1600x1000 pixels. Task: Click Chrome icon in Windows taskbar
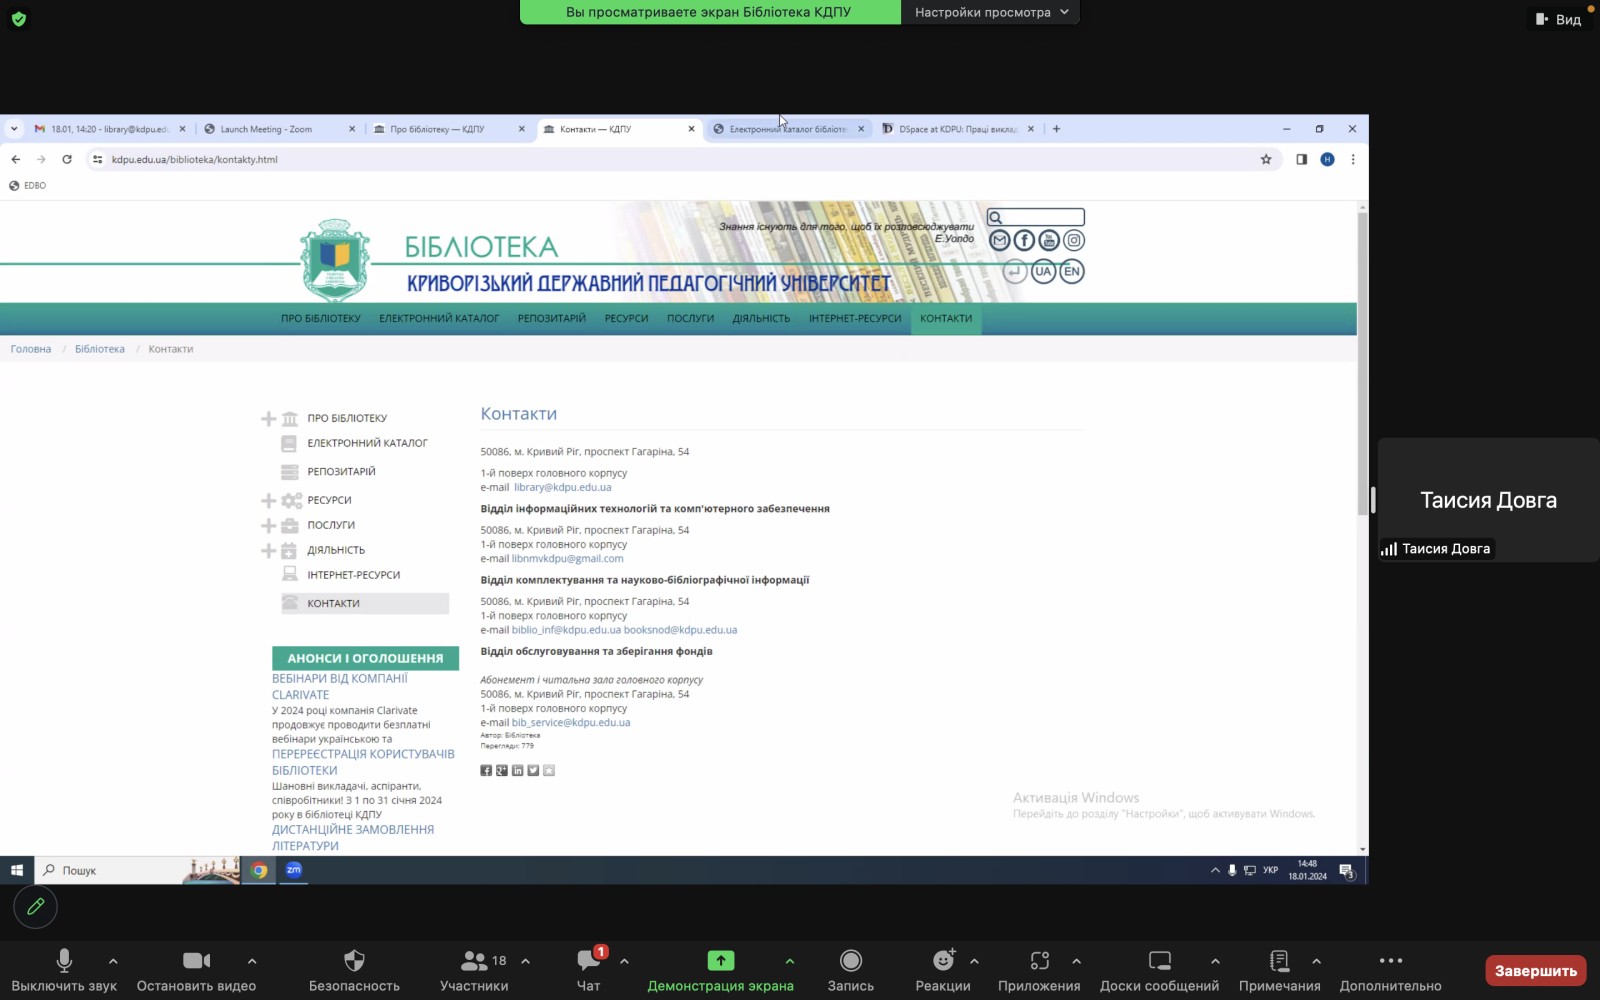click(259, 870)
